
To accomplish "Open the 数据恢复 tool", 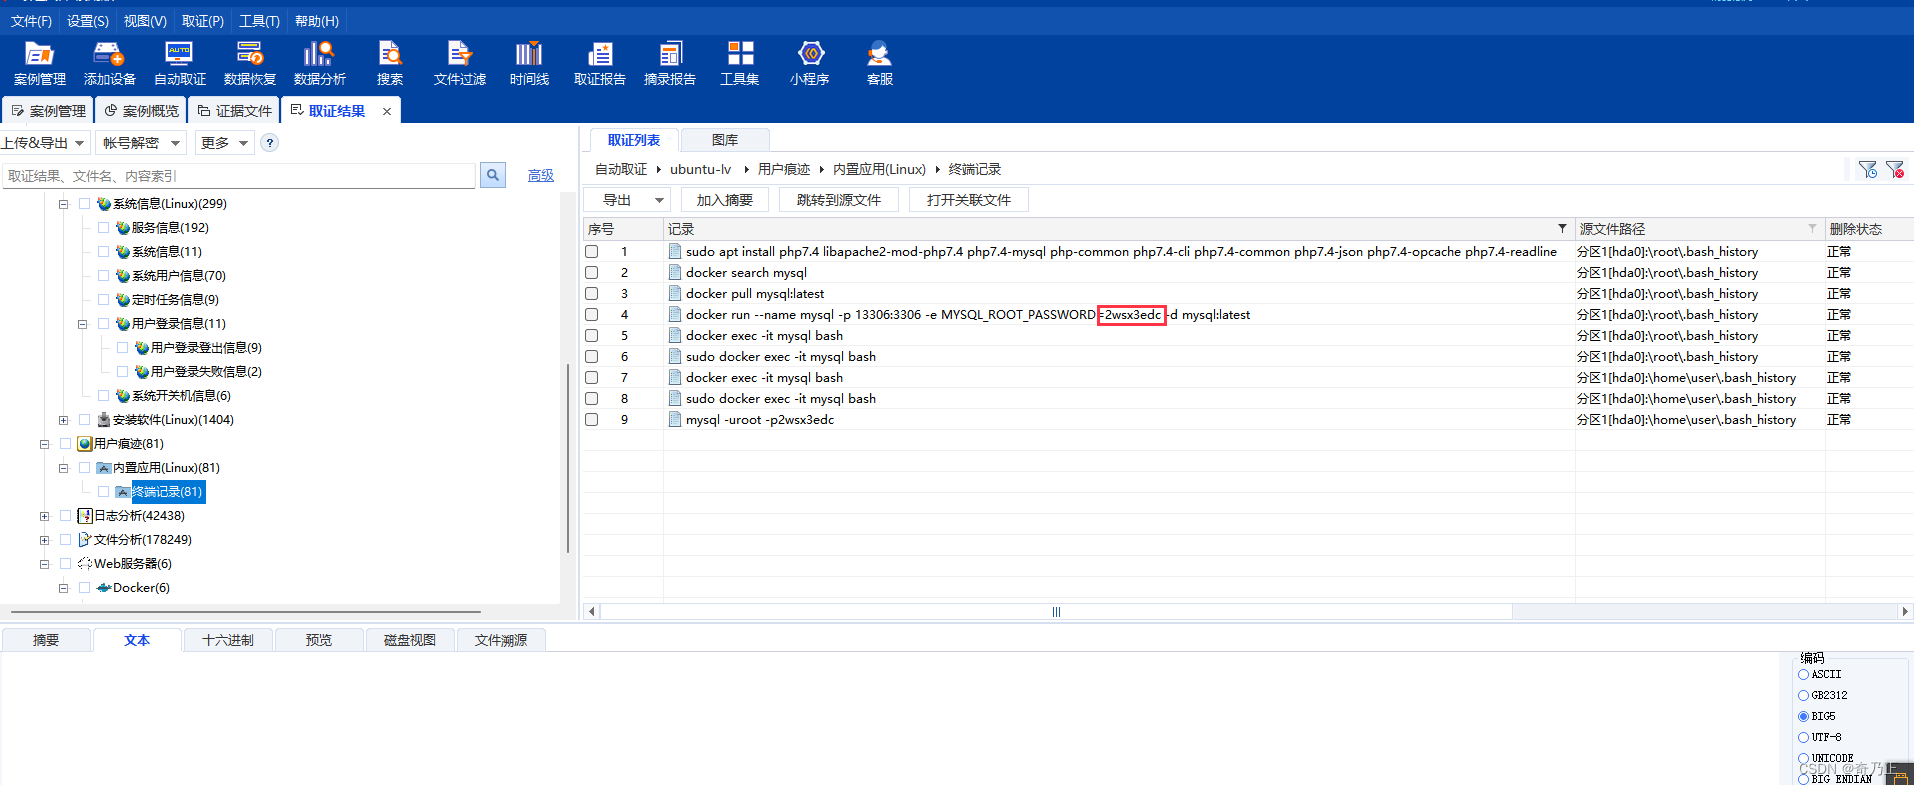I will tap(249, 64).
